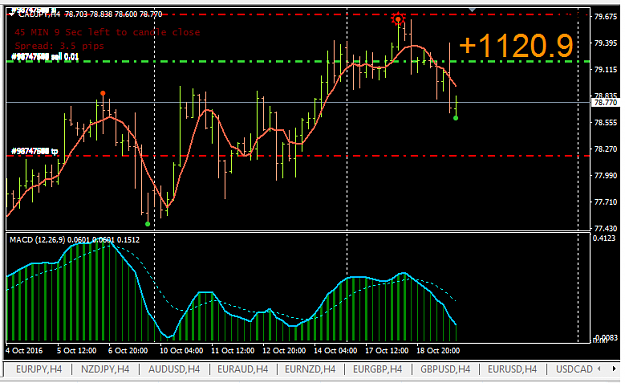Select the AUDUSD,H4 chart tab

pos(174,369)
